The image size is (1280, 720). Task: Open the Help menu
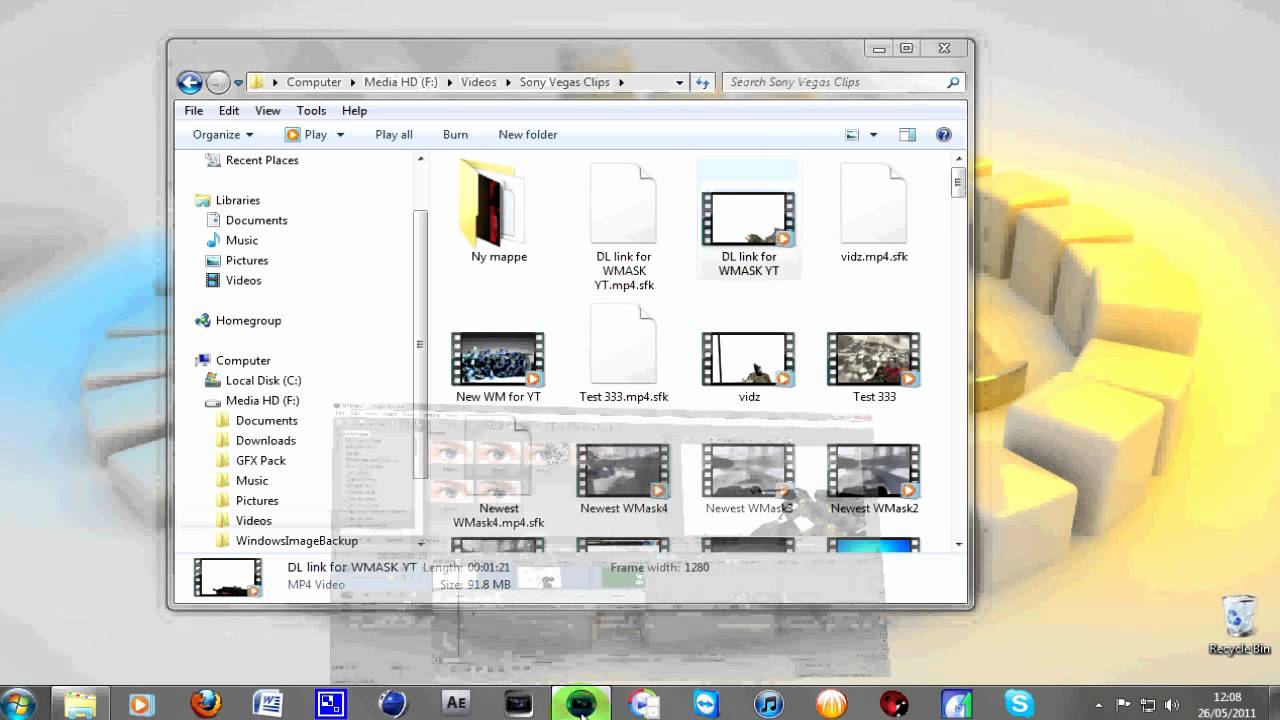pos(354,110)
